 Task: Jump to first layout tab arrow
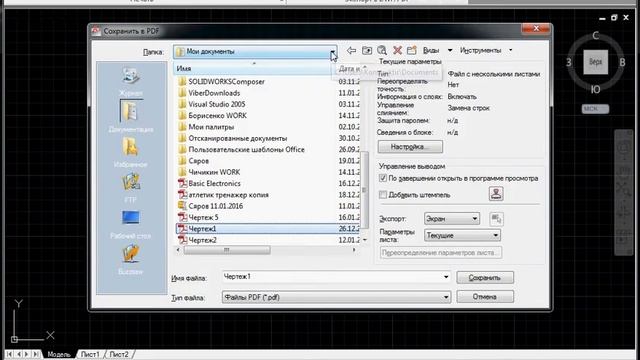[x=9, y=354]
